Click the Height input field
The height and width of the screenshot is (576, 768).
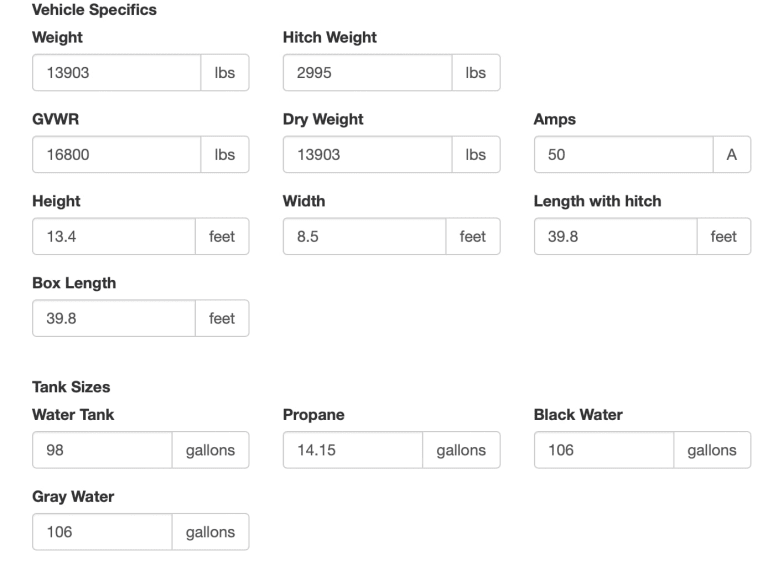pyautogui.click(x=113, y=237)
